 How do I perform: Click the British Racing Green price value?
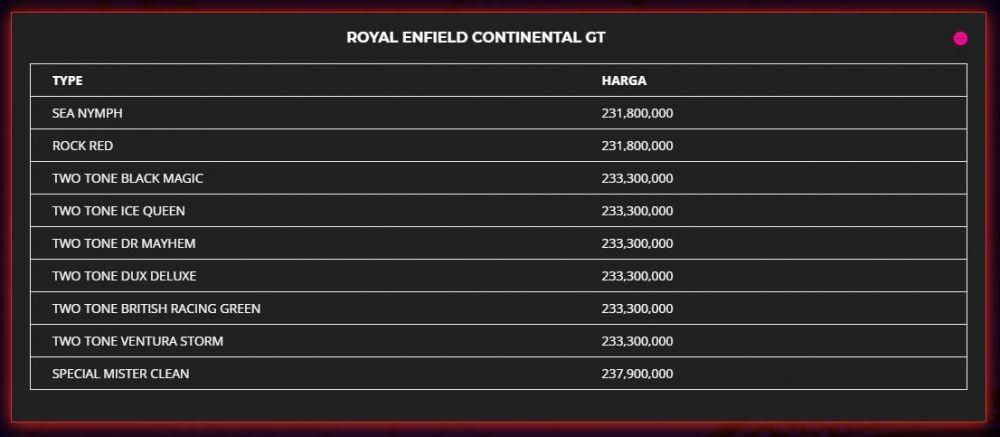(637, 309)
